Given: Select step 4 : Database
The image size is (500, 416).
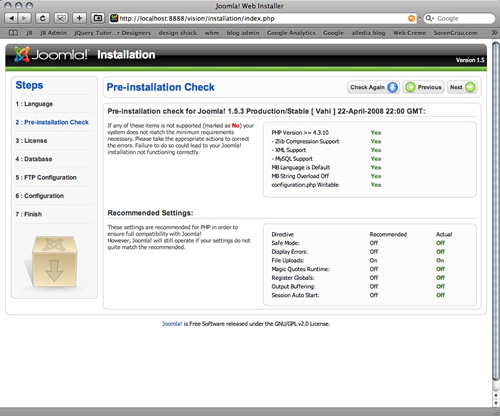Looking at the screenshot, I should point(34,159).
